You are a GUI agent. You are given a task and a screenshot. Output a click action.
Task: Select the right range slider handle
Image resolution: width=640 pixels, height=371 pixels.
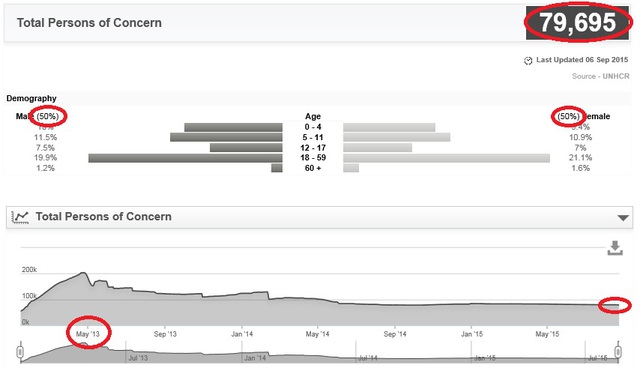[x=618, y=352]
